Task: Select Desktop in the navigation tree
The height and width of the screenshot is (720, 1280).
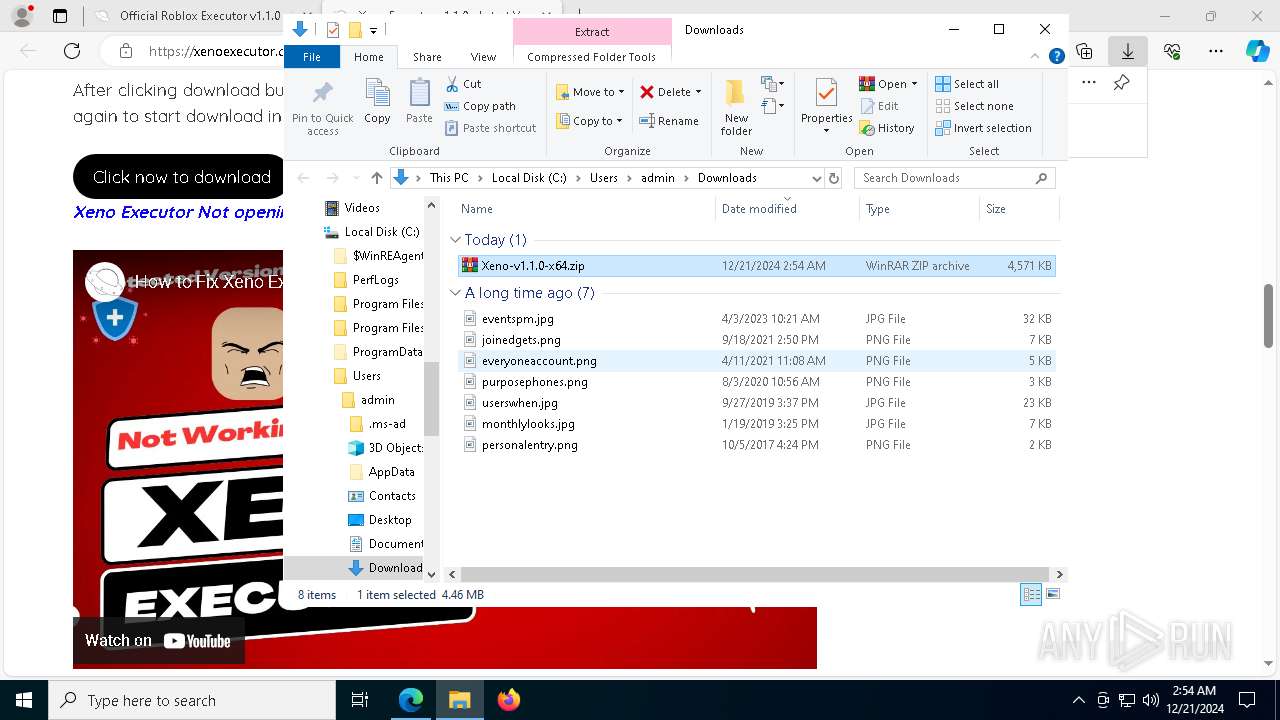Action: pyautogui.click(x=389, y=520)
